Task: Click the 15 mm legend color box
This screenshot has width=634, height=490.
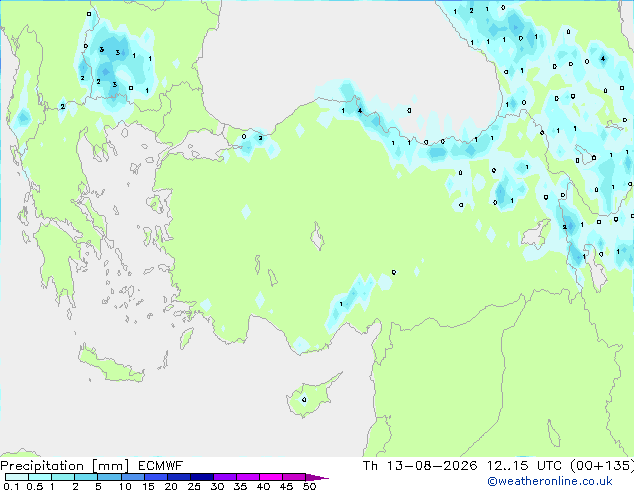Action: pyautogui.click(x=156, y=477)
